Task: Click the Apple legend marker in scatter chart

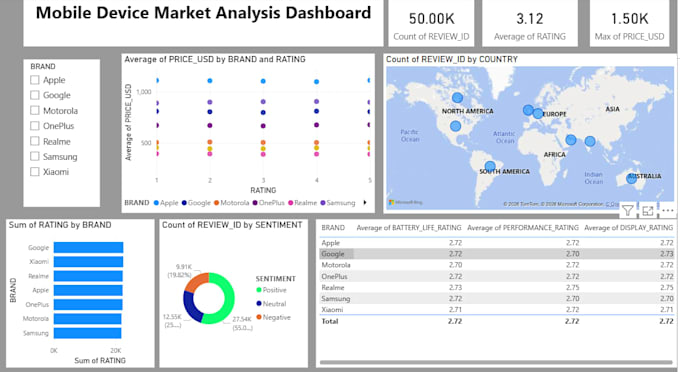Action: 157,202
